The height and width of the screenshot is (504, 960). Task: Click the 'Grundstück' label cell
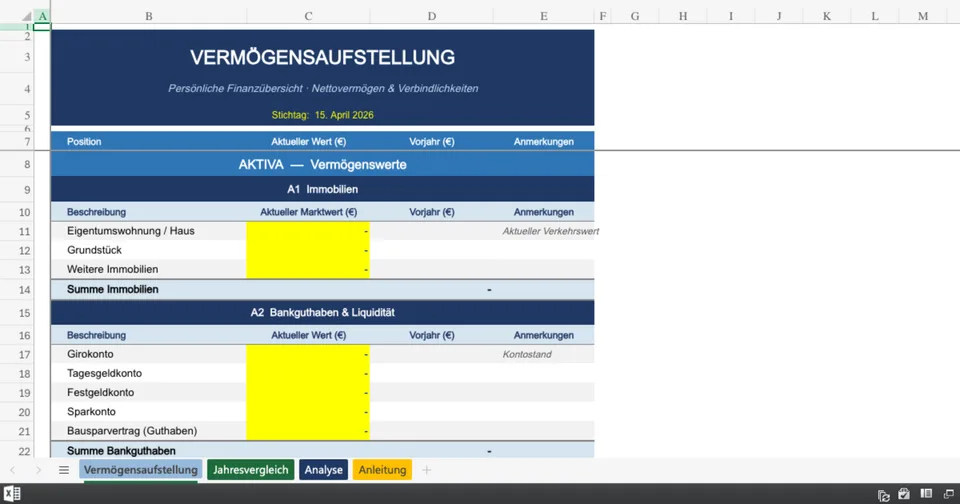click(x=149, y=250)
